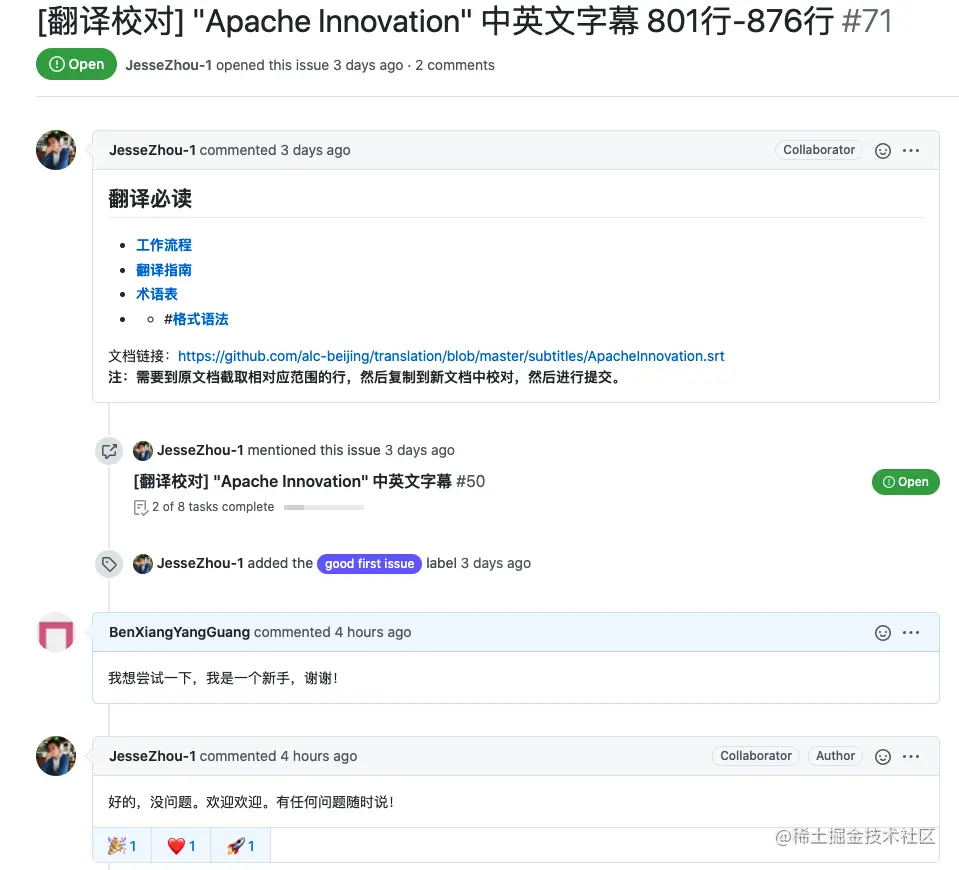959x870 pixels.
Task: Open referenced issue #50 title link
Action: click(309, 481)
